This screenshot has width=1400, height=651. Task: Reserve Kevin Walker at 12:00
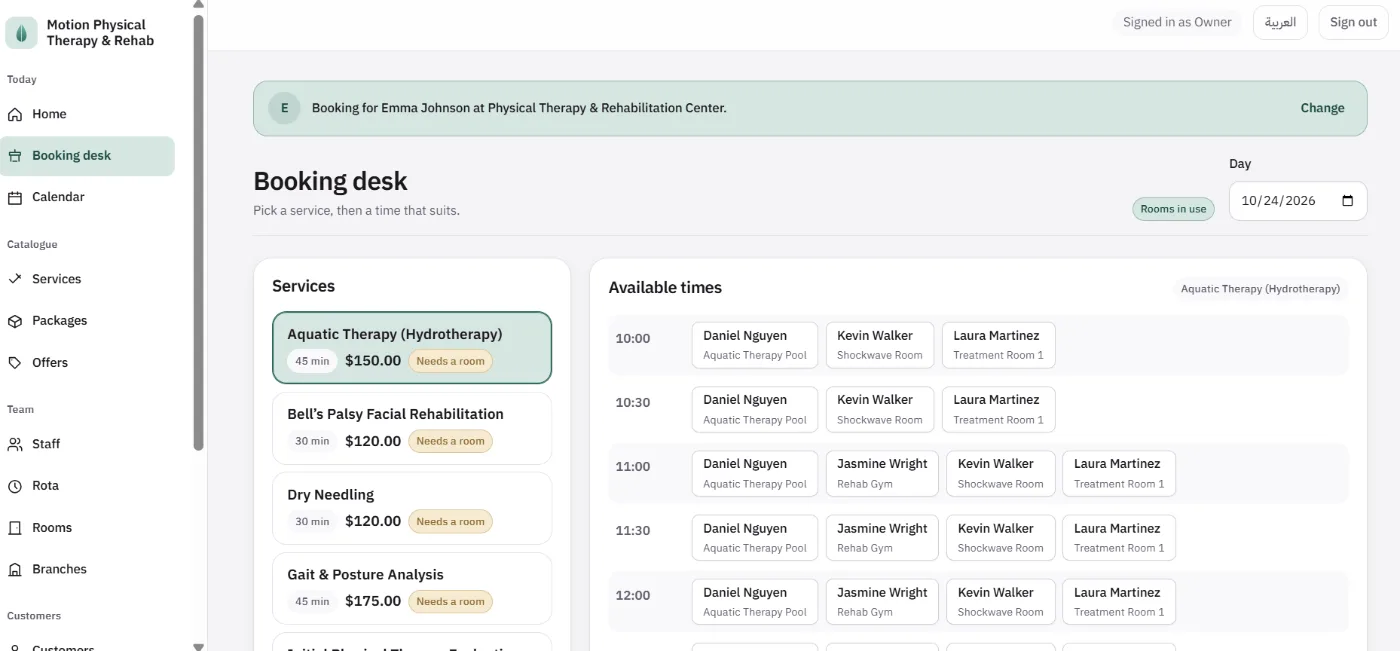(1000, 602)
